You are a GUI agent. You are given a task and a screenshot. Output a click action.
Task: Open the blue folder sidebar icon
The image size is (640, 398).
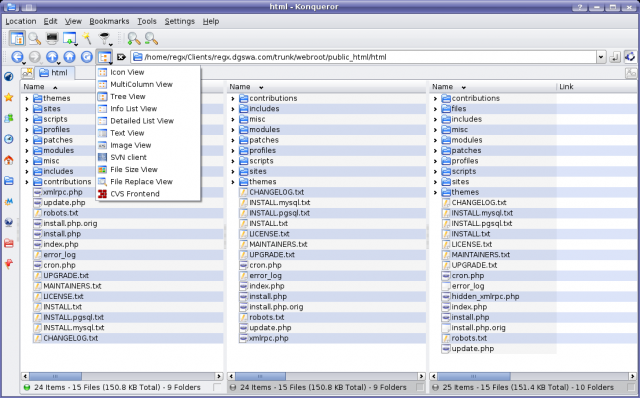[x=9, y=181]
